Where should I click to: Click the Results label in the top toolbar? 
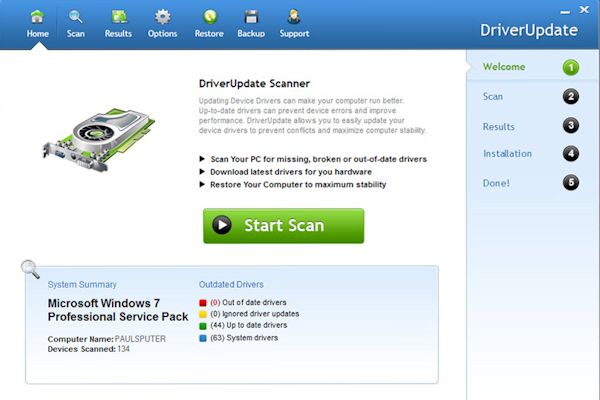(118, 34)
